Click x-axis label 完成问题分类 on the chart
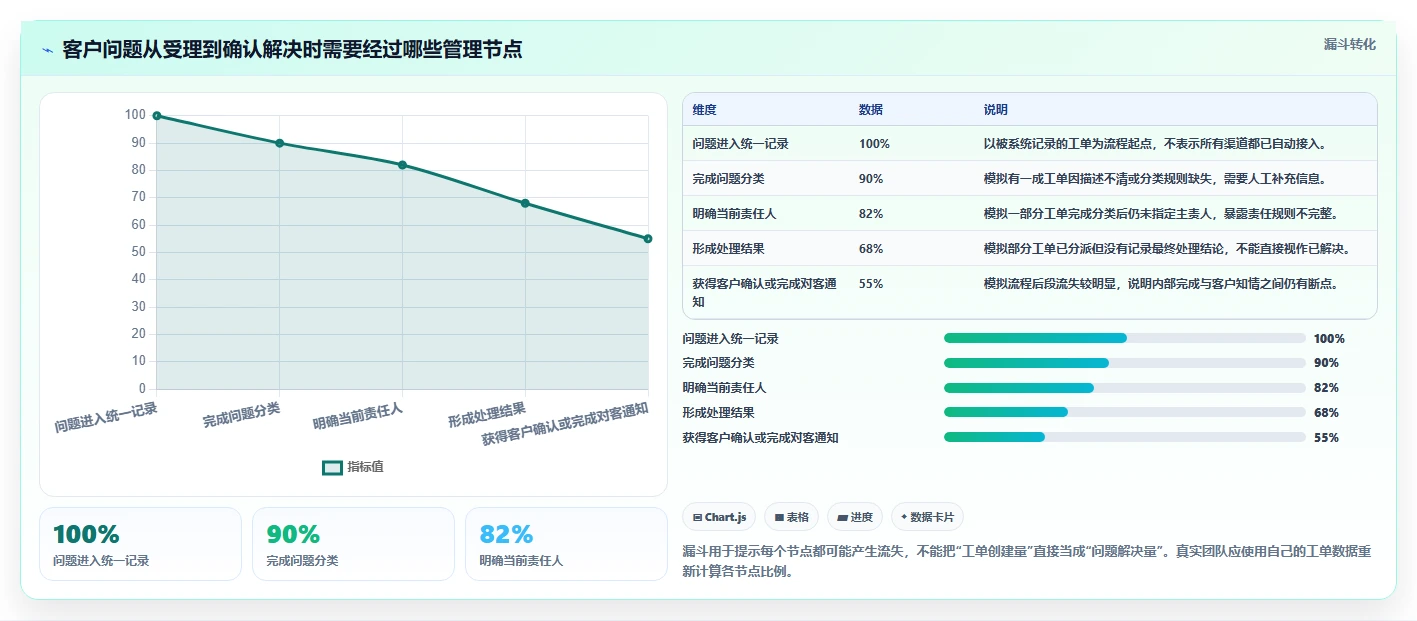The image size is (1417, 621). pos(241,414)
